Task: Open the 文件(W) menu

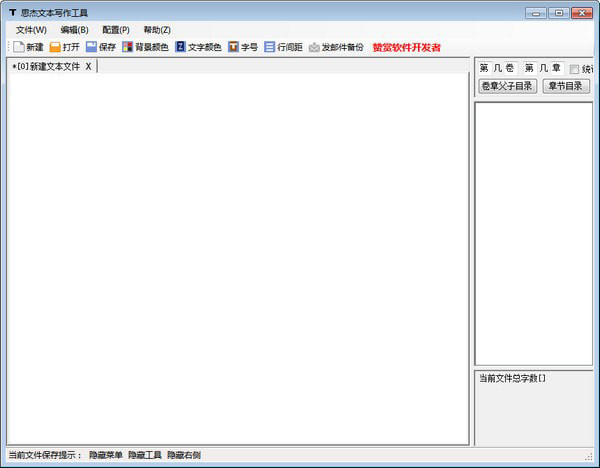Action: (31, 30)
